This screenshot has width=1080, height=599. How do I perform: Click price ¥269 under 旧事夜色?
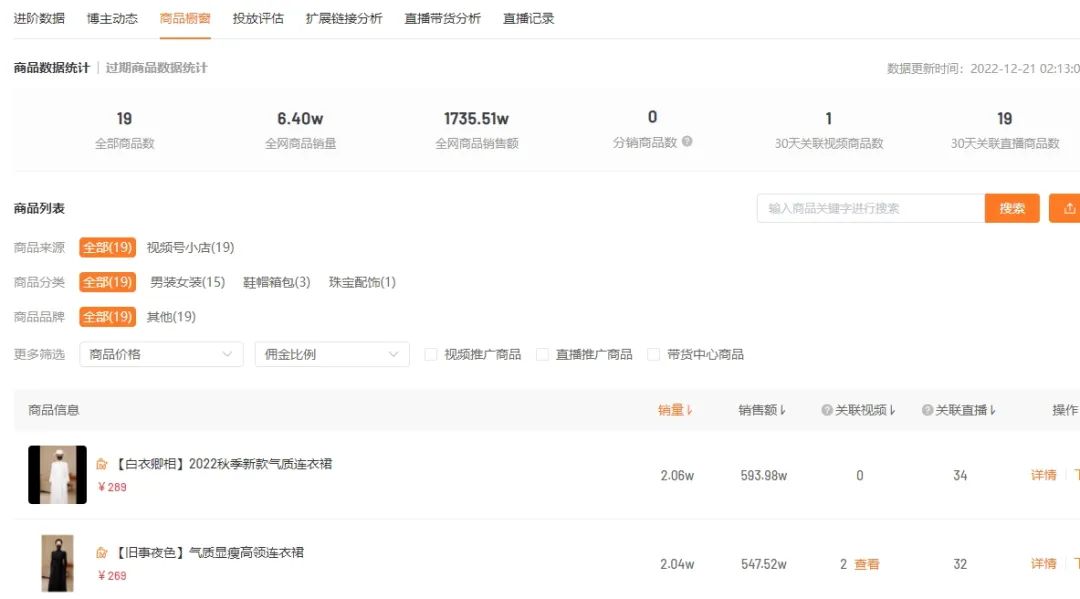[112, 576]
